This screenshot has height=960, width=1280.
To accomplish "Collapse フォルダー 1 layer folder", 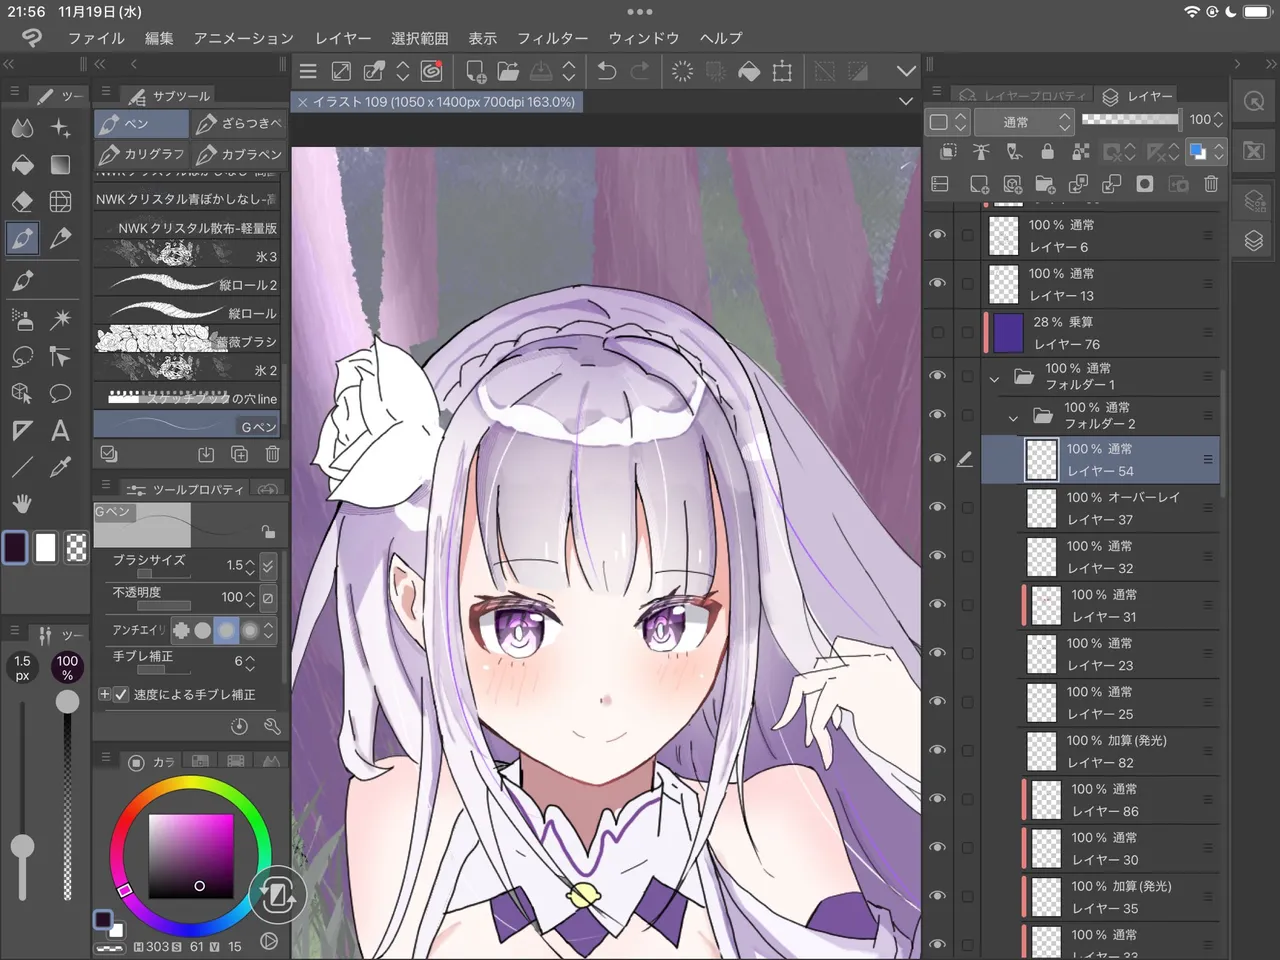I will (x=994, y=378).
